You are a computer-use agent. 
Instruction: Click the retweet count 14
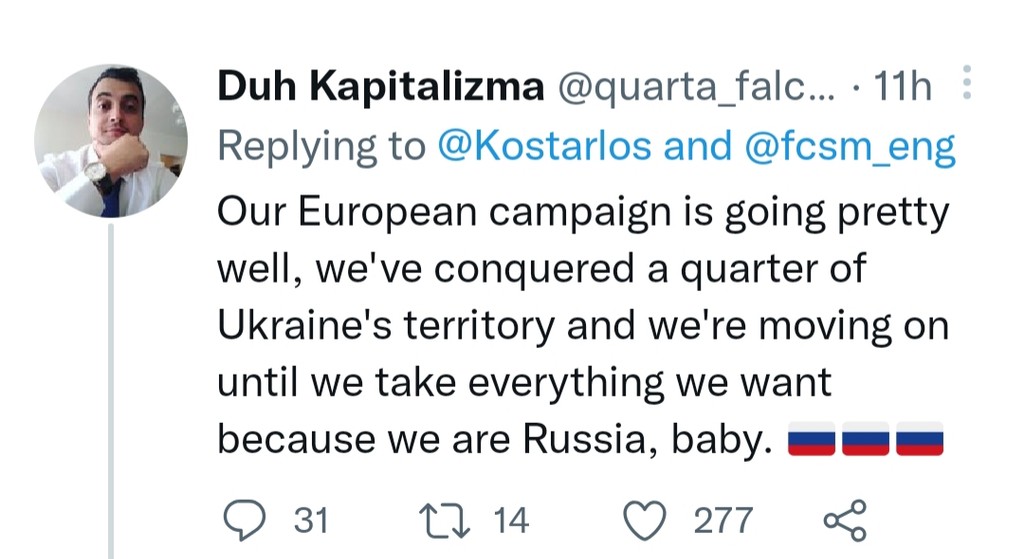pyautogui.click(x=511, y=520)
